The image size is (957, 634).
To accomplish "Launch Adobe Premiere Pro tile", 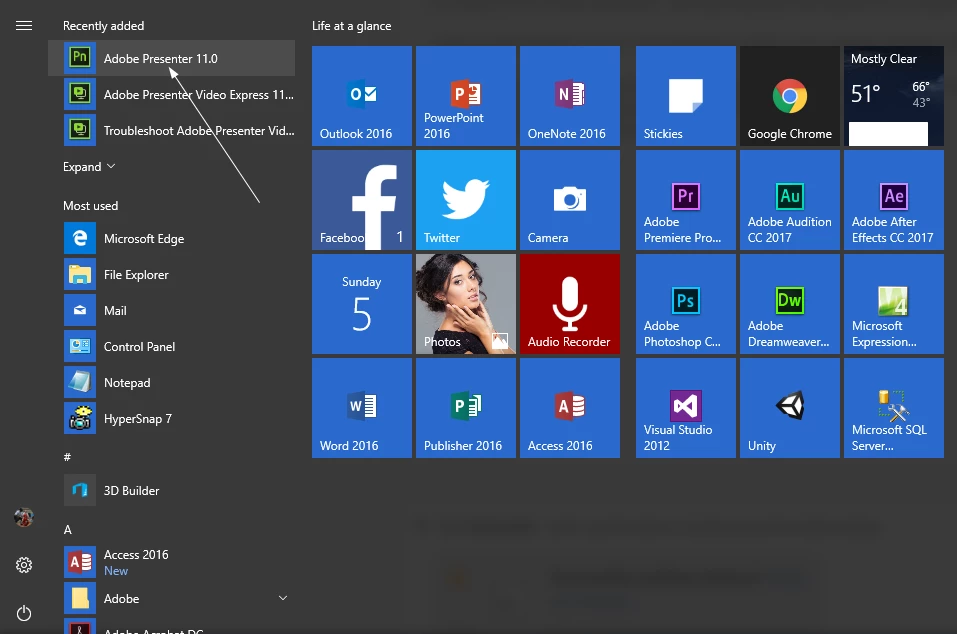I will pyautogui.click(x=685, y=200).
